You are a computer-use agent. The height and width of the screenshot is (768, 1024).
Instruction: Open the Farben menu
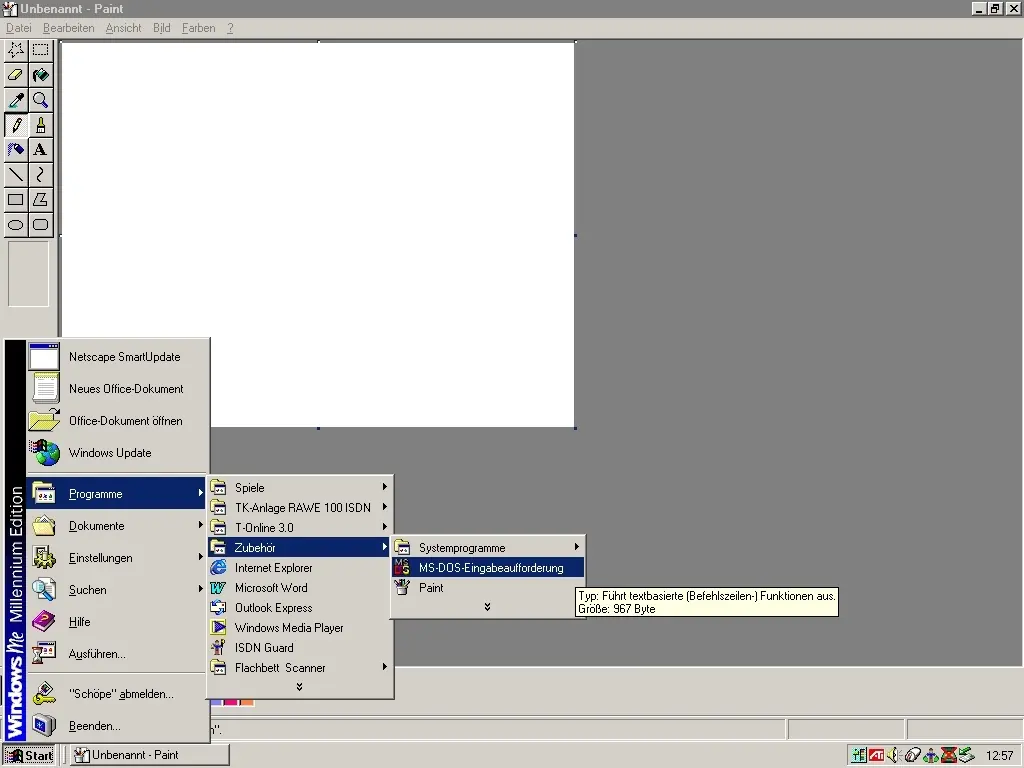tap(199, 28)
